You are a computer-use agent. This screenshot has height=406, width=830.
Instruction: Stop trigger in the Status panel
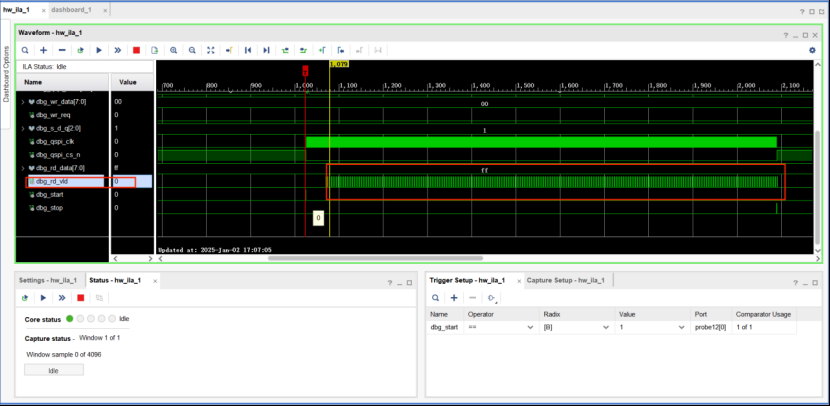[80, 298]
